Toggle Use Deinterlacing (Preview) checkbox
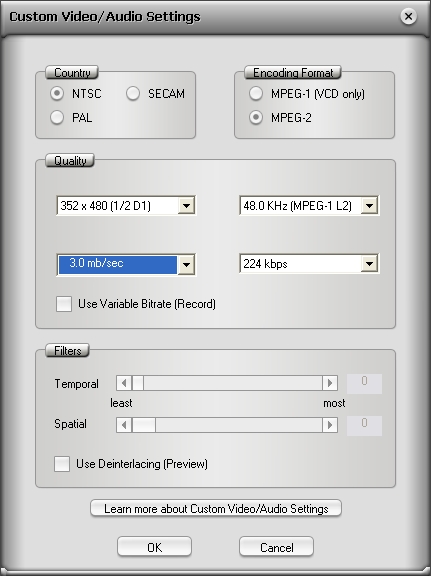 tap(62, 464)
